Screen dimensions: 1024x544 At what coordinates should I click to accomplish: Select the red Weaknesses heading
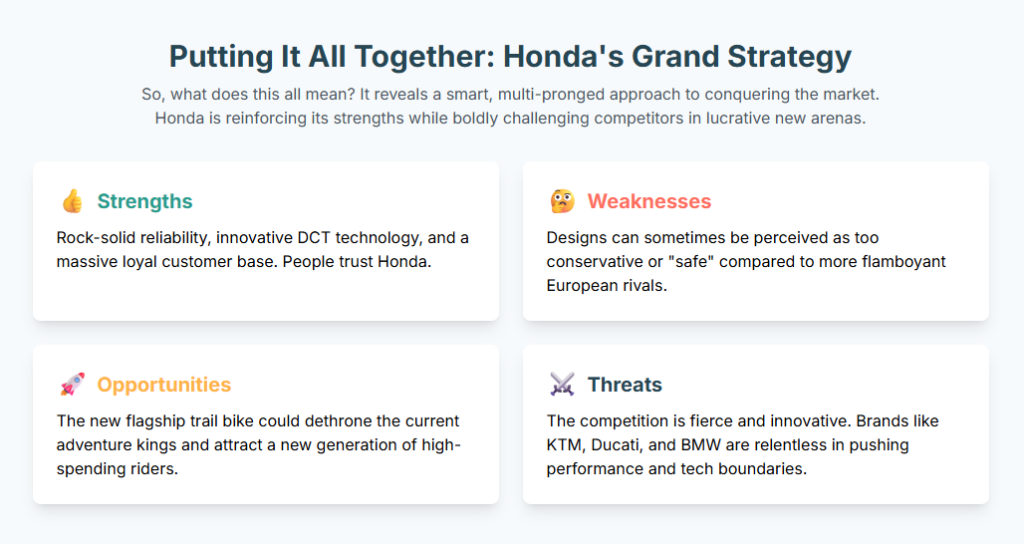(649, 201)
